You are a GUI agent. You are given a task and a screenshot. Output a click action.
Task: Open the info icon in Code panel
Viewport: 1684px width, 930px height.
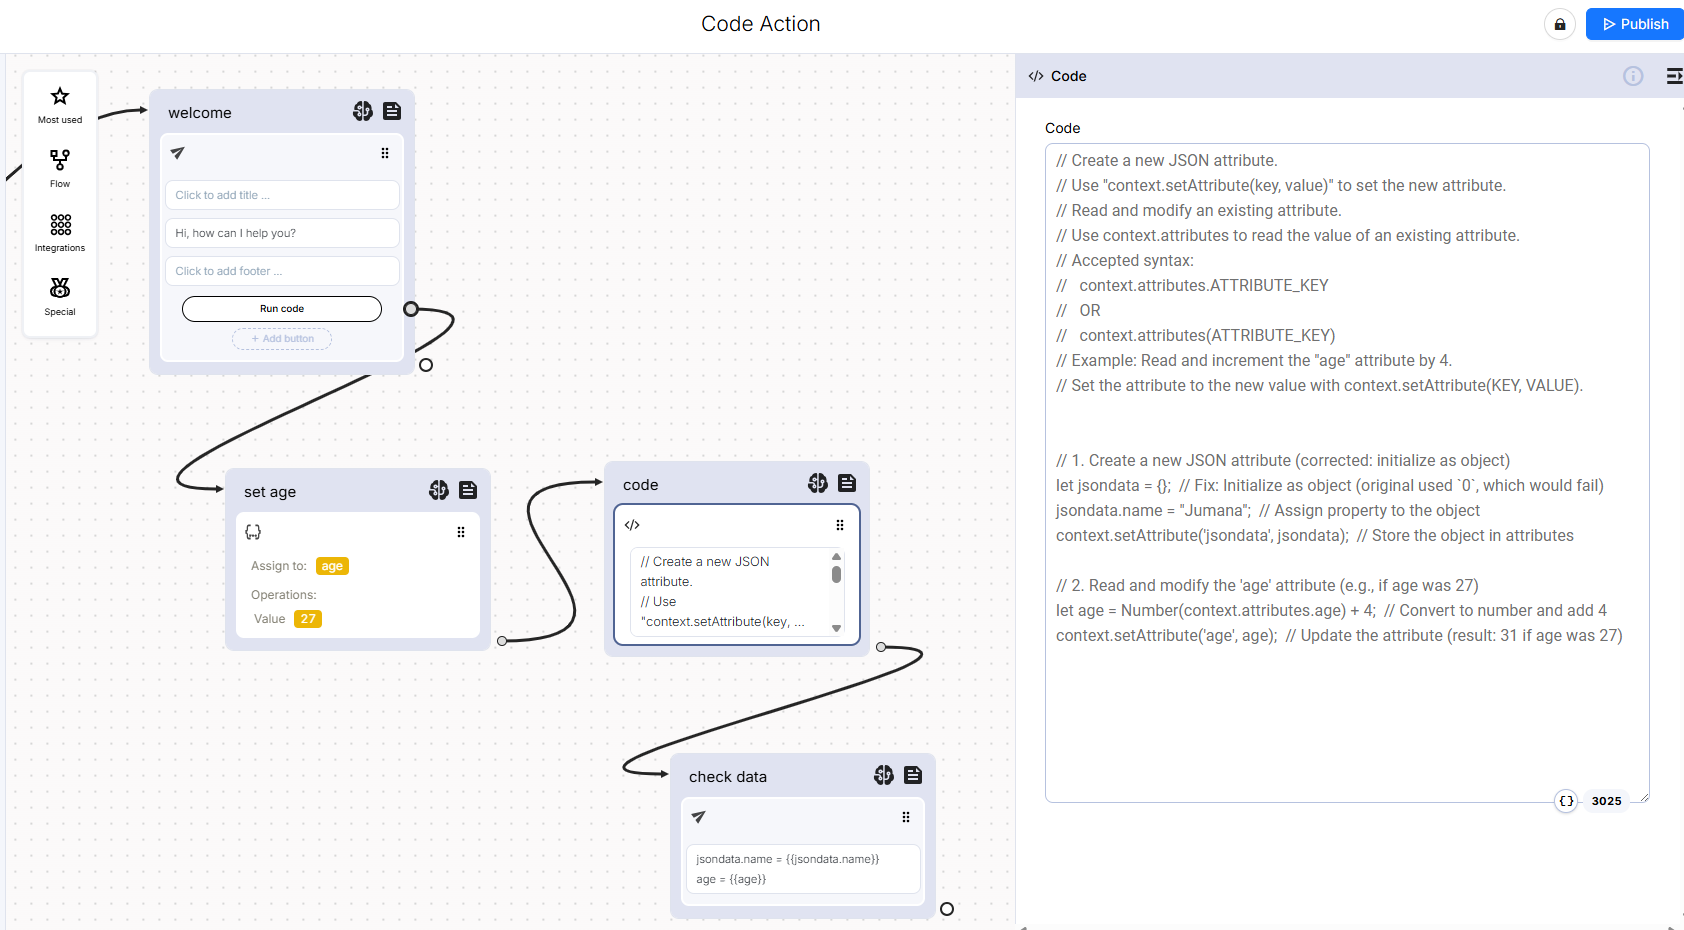click(1633, 76)
